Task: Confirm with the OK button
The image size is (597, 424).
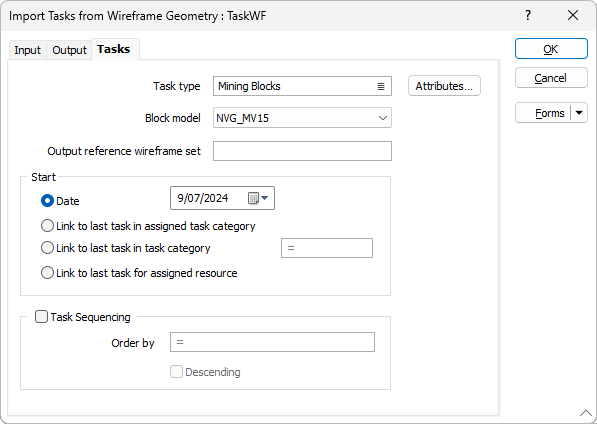Action: pos(551,49)
